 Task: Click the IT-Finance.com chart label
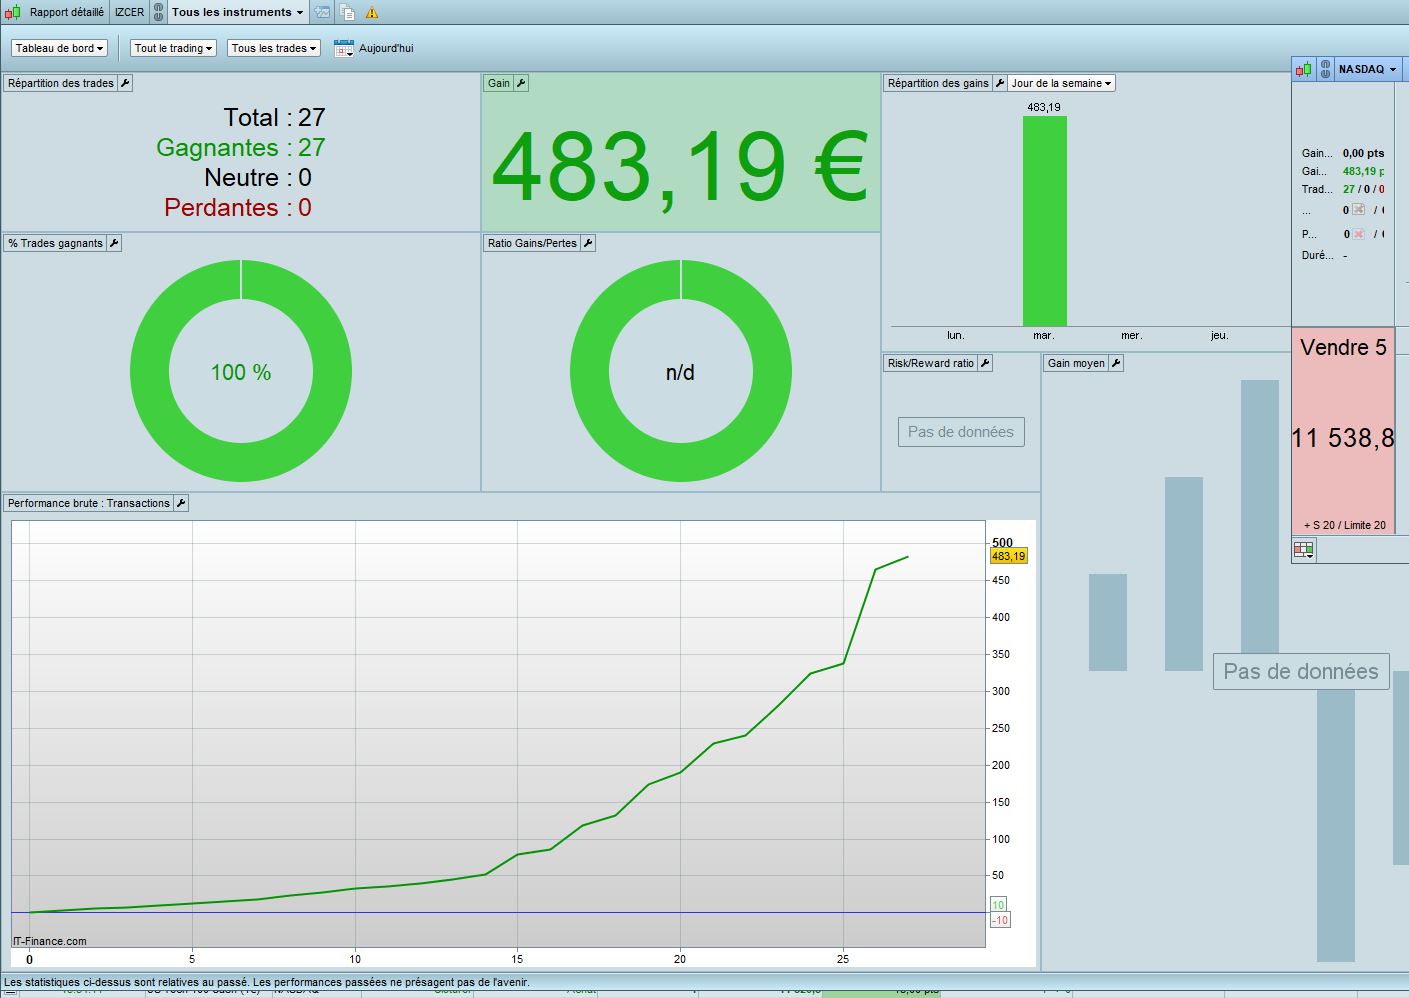[50, 941]
